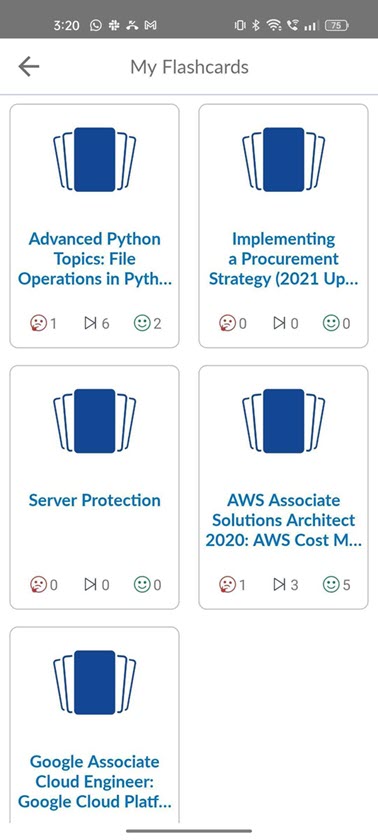Open the Server Protection title link

[95, 500]
